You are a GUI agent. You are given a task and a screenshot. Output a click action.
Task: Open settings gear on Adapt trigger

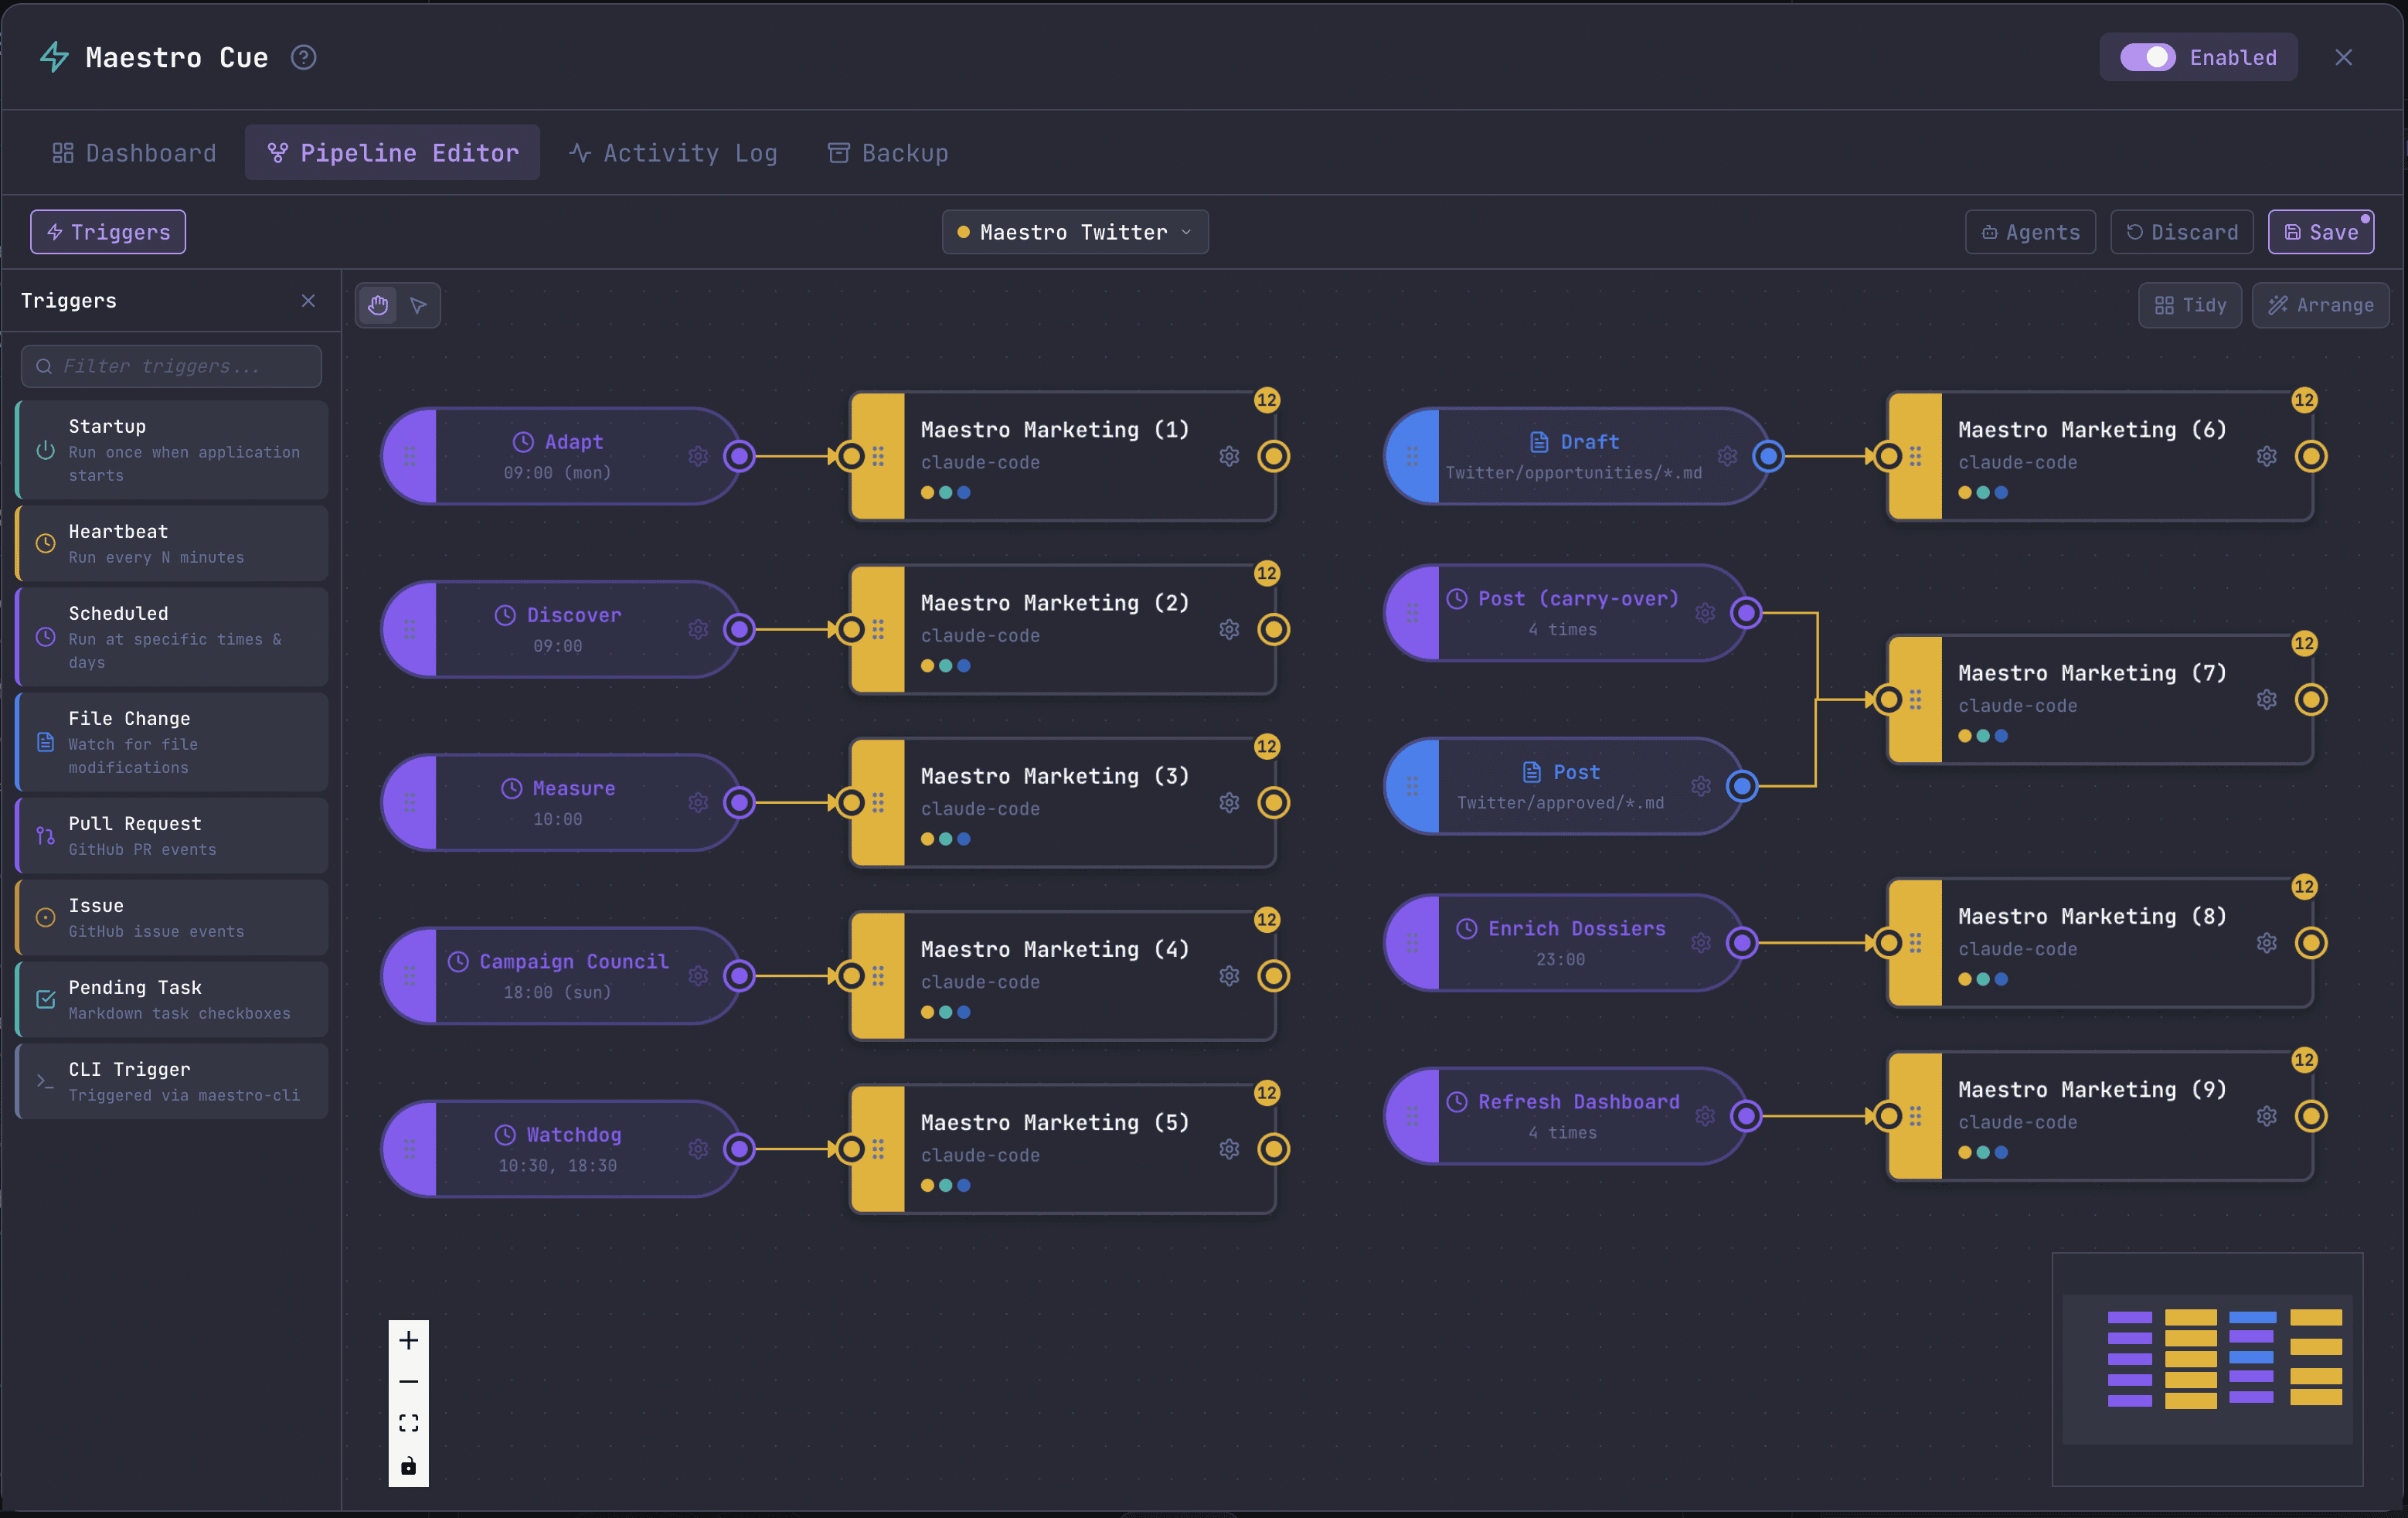click(x=698, y=456)
